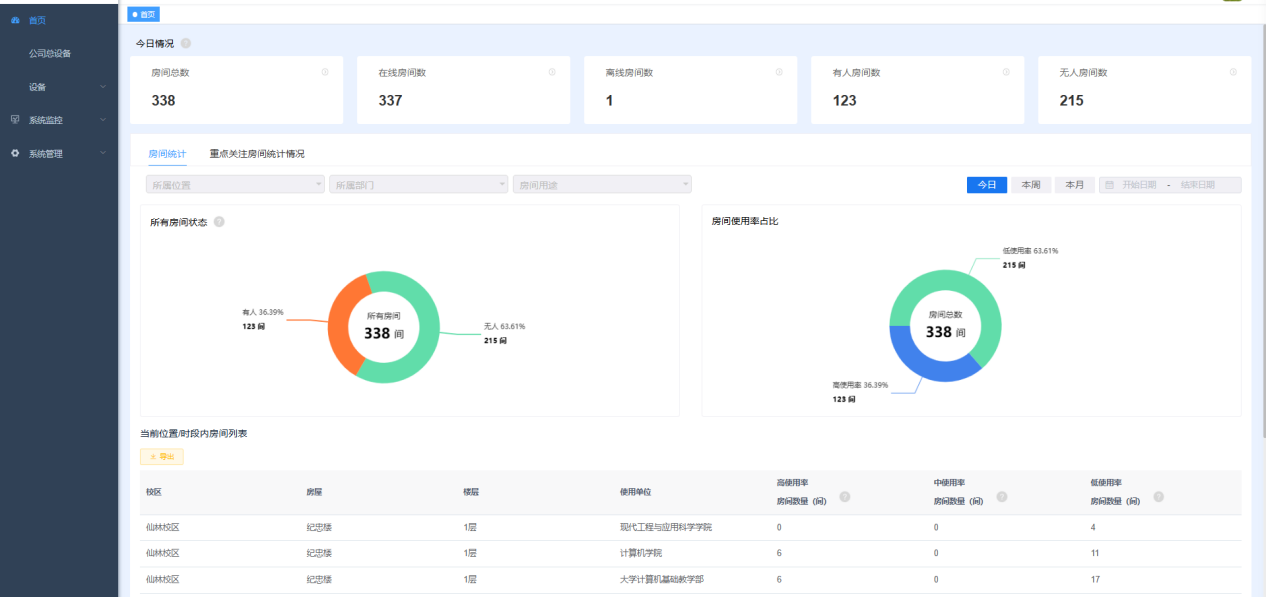Click calendar icon in date range picker
The width and height of the screenshot is (1266, 597).
coord(1110,185)
